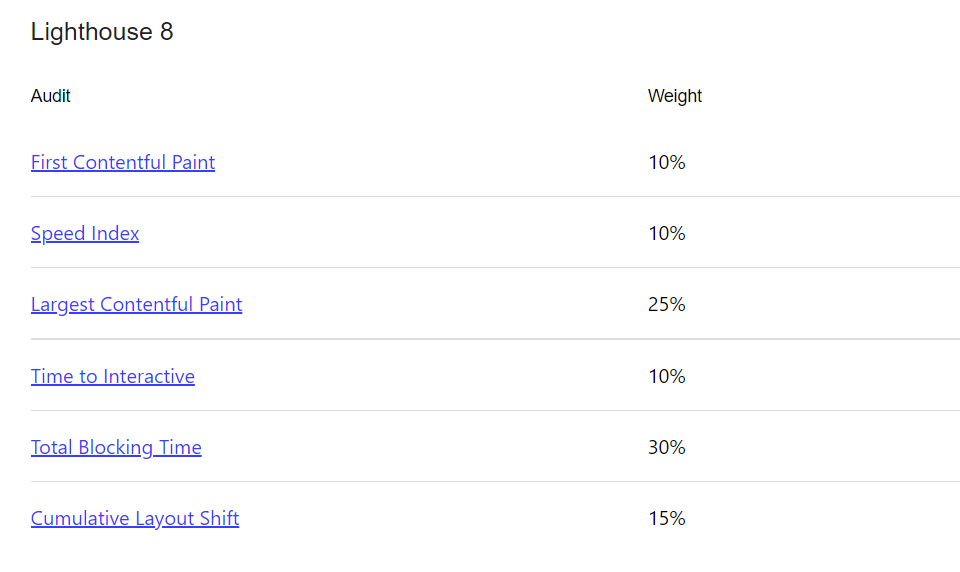
Task: Open the First Contentful Paint link
Action: (123, 162)
